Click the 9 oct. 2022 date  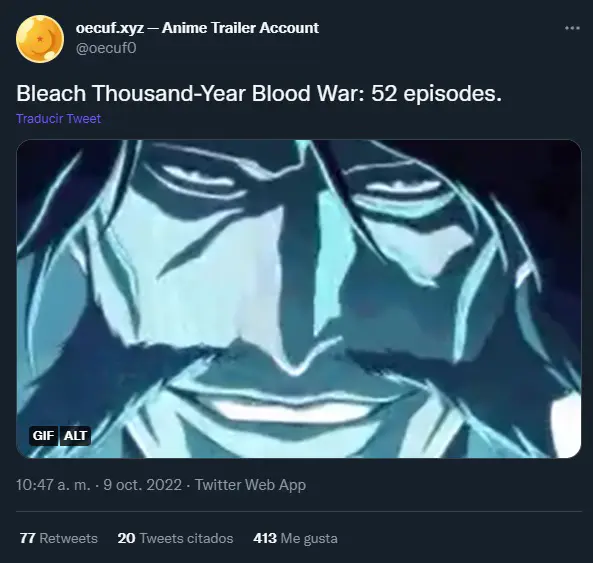click(143, 485)
